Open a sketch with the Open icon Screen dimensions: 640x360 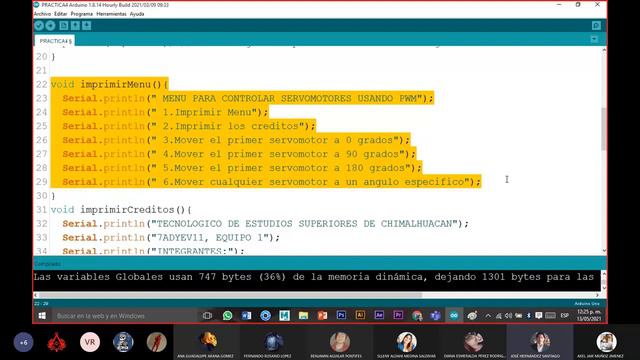coord(75,26)
